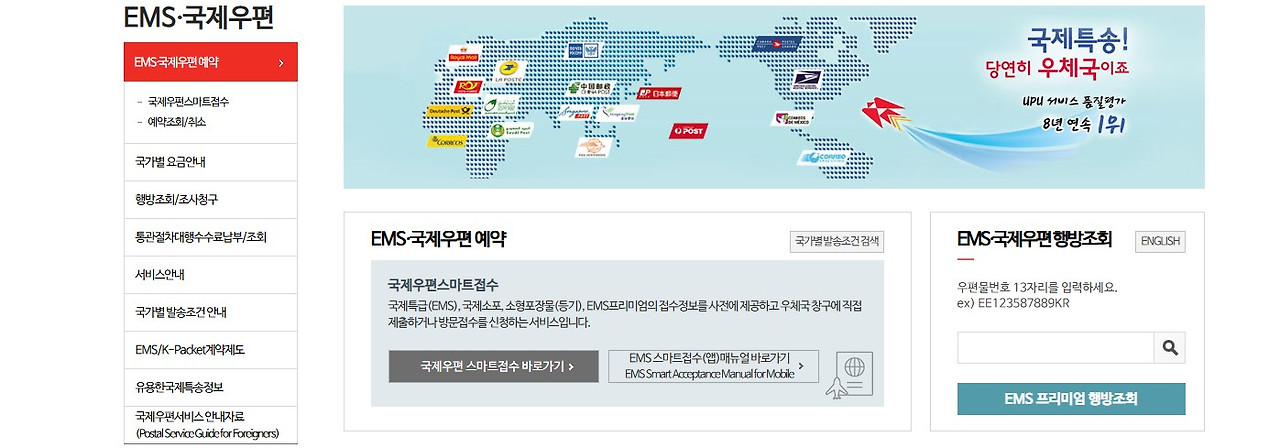
Task: Click the Posta Romana red logo
Action: click(x=469, y=87)
